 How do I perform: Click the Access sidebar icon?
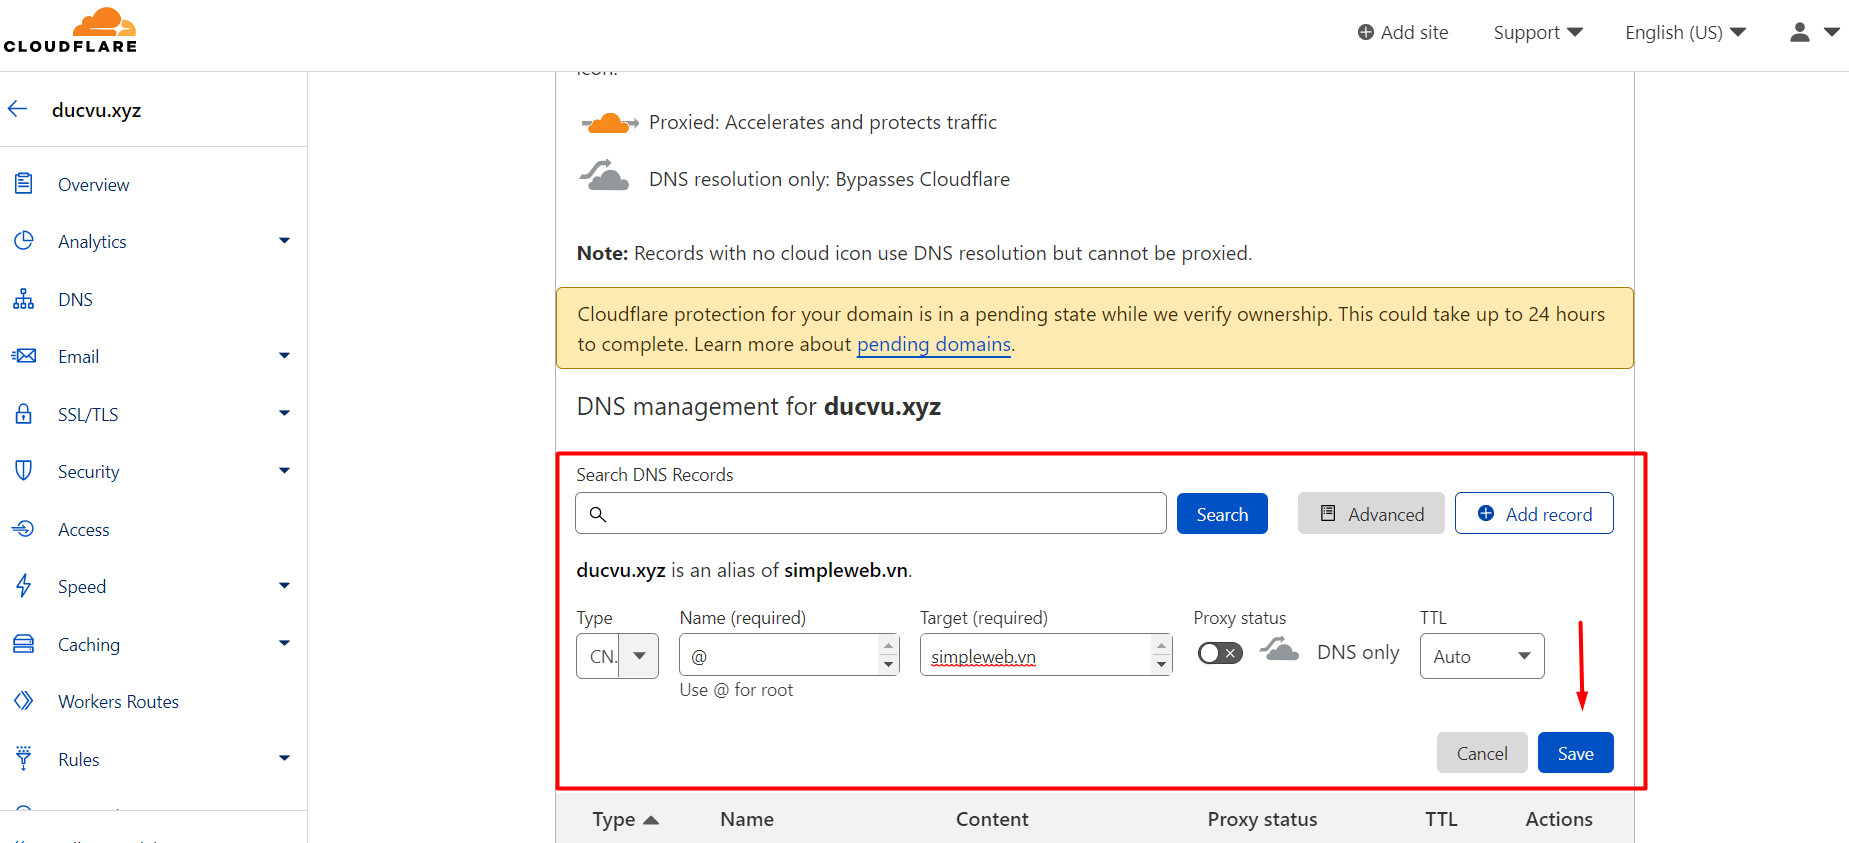click(24, 529)
